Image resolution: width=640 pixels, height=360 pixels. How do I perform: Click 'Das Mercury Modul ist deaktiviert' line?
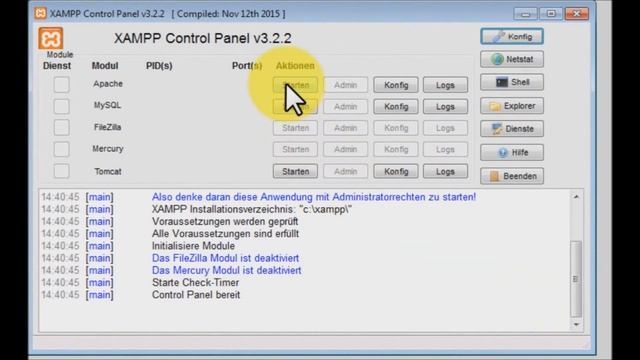pyautogui.click(x=227, y=270)
